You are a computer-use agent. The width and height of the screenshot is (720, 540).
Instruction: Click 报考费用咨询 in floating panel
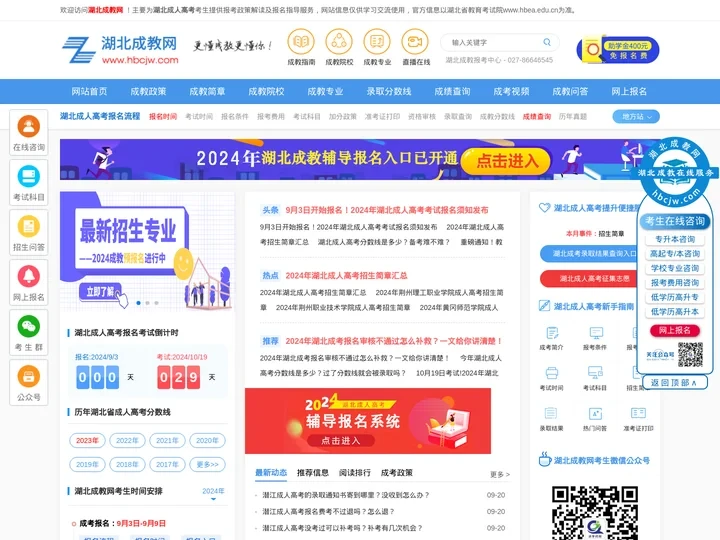click(675, 283)
